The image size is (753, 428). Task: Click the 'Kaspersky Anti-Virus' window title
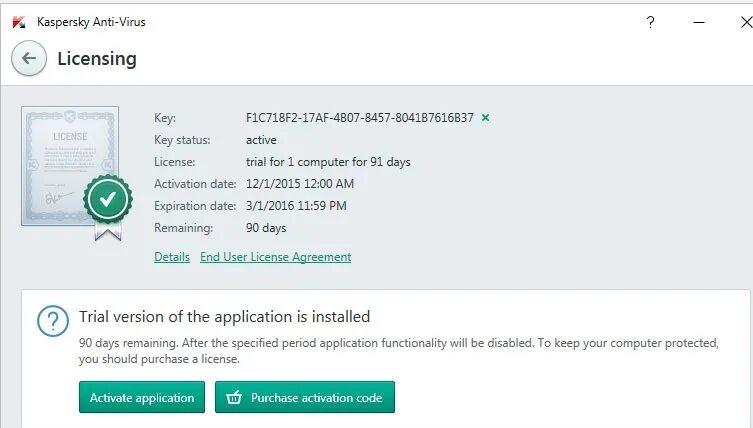pyautogui.click(x=91, y=22)
